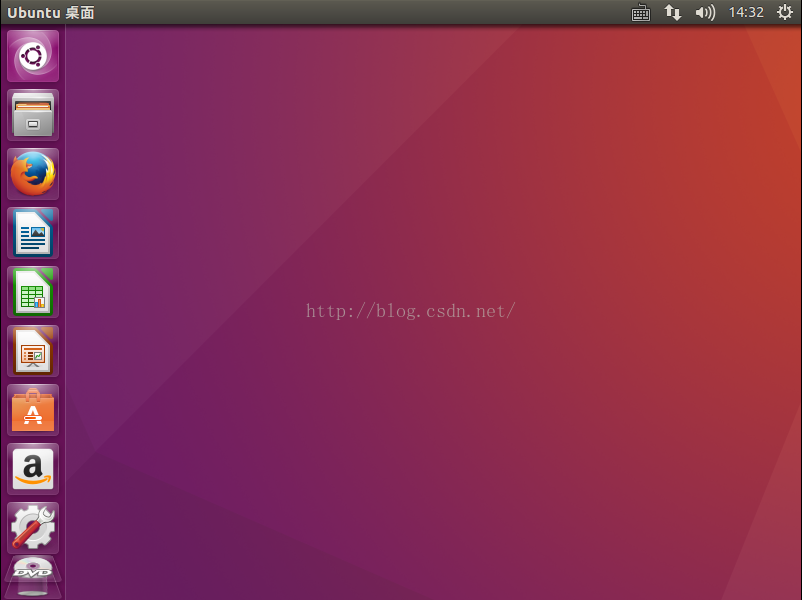Open the Files manager from the launcher
Image resolution: width=802 pixels, height=600 pixels.
[33, 115]
